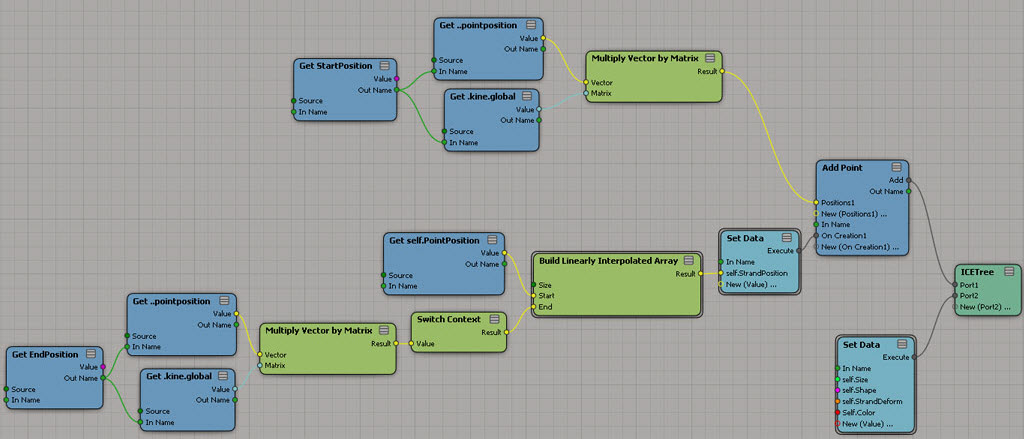Click the self.Shape port on Set Data
This screenshot has width=1024, height=439.
click(x=837, y=390)
